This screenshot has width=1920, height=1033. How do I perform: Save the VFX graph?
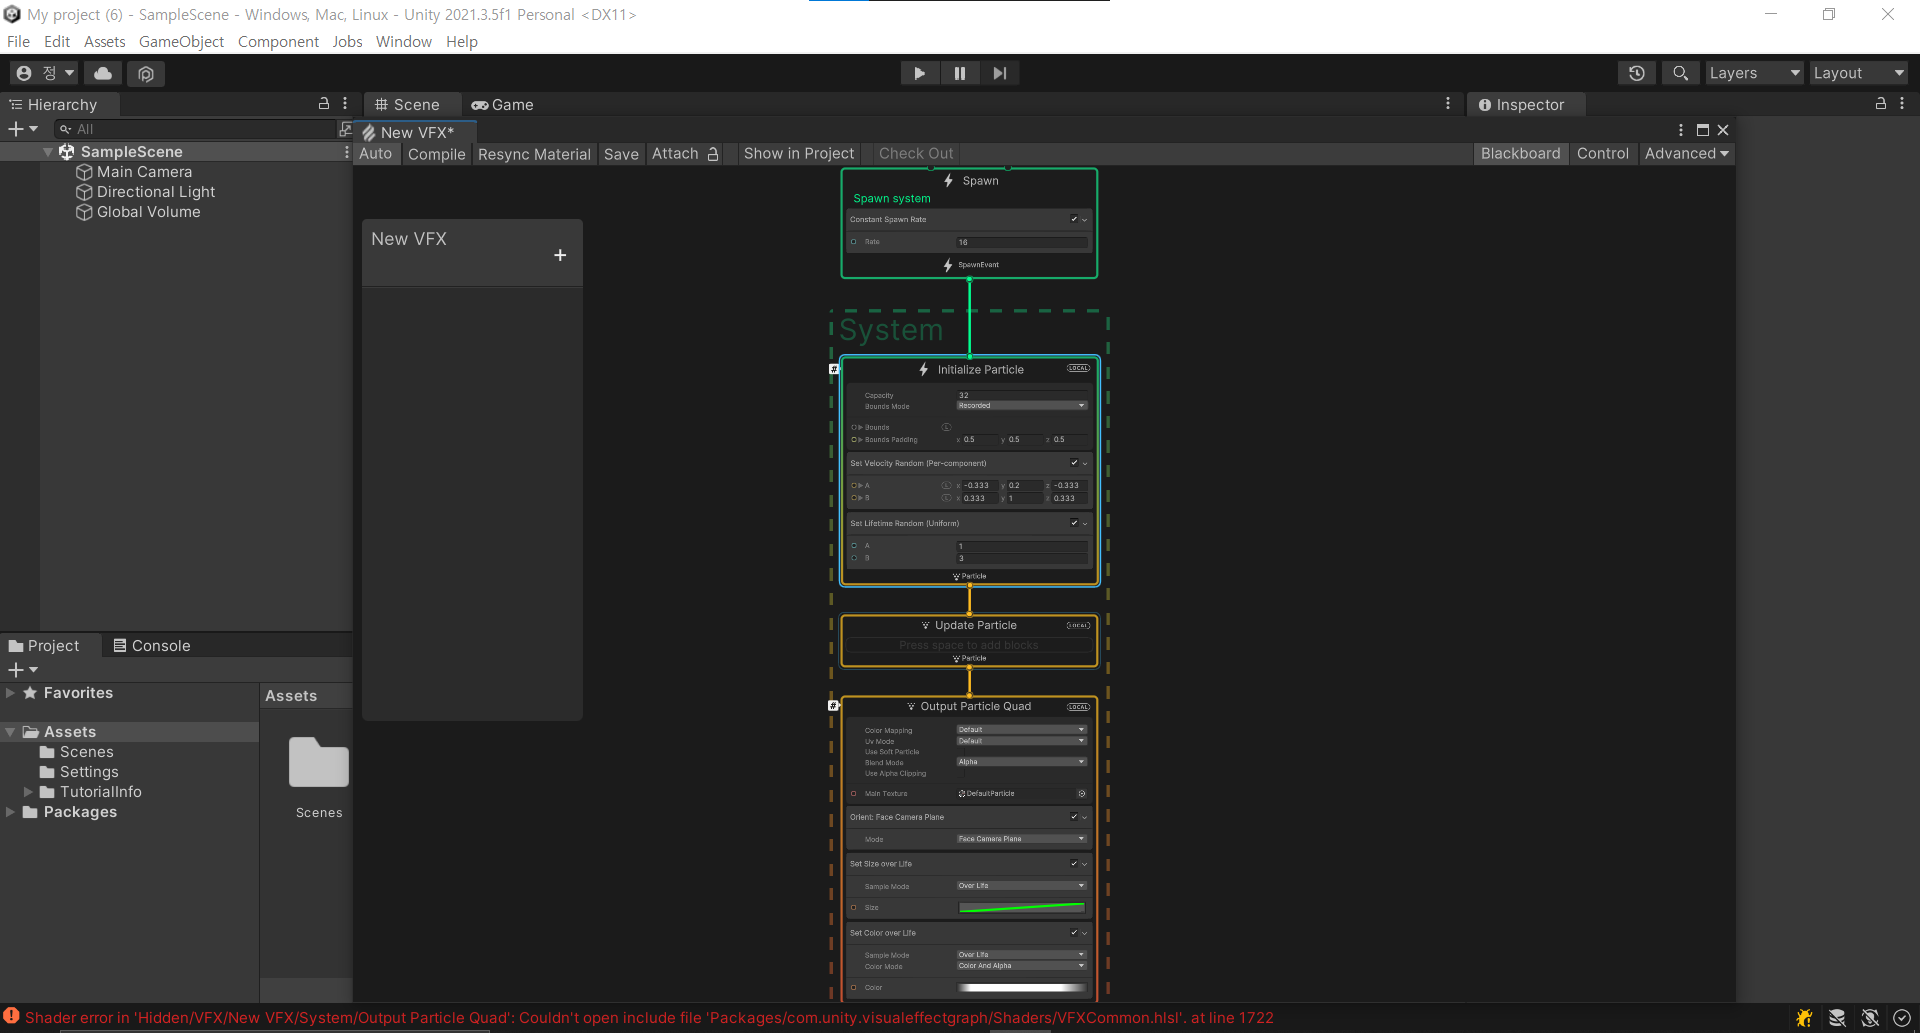pos(621,154)
